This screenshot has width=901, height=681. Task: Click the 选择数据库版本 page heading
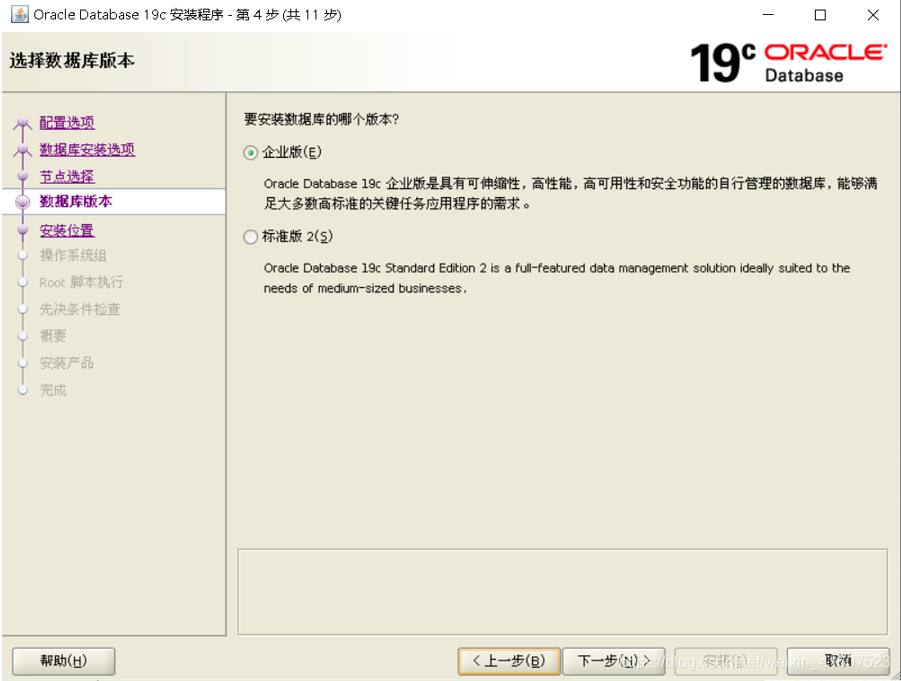click(x=72, y=60)
